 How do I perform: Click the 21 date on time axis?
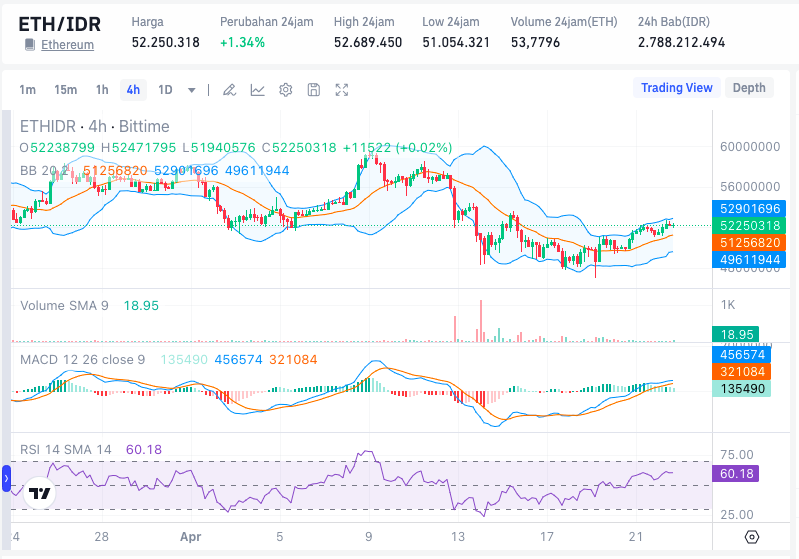(x=635, y=537)
